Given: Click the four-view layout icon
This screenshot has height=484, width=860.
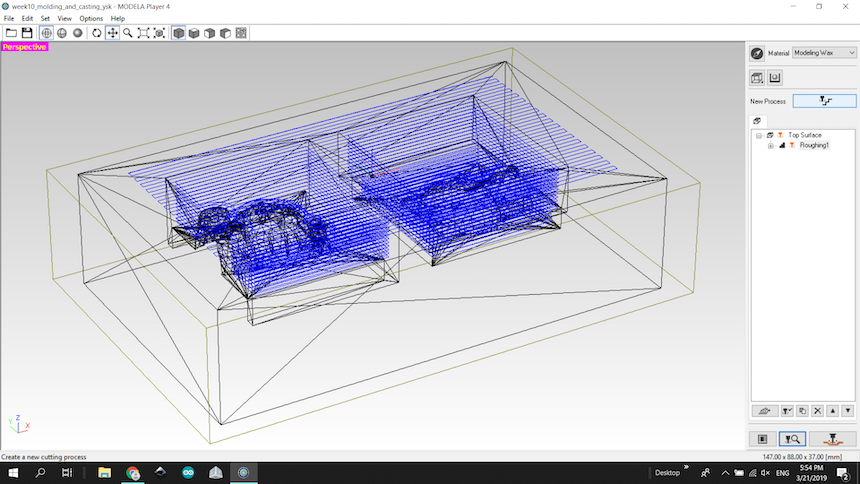Looking at the screenshot, I should pos(241,33).
